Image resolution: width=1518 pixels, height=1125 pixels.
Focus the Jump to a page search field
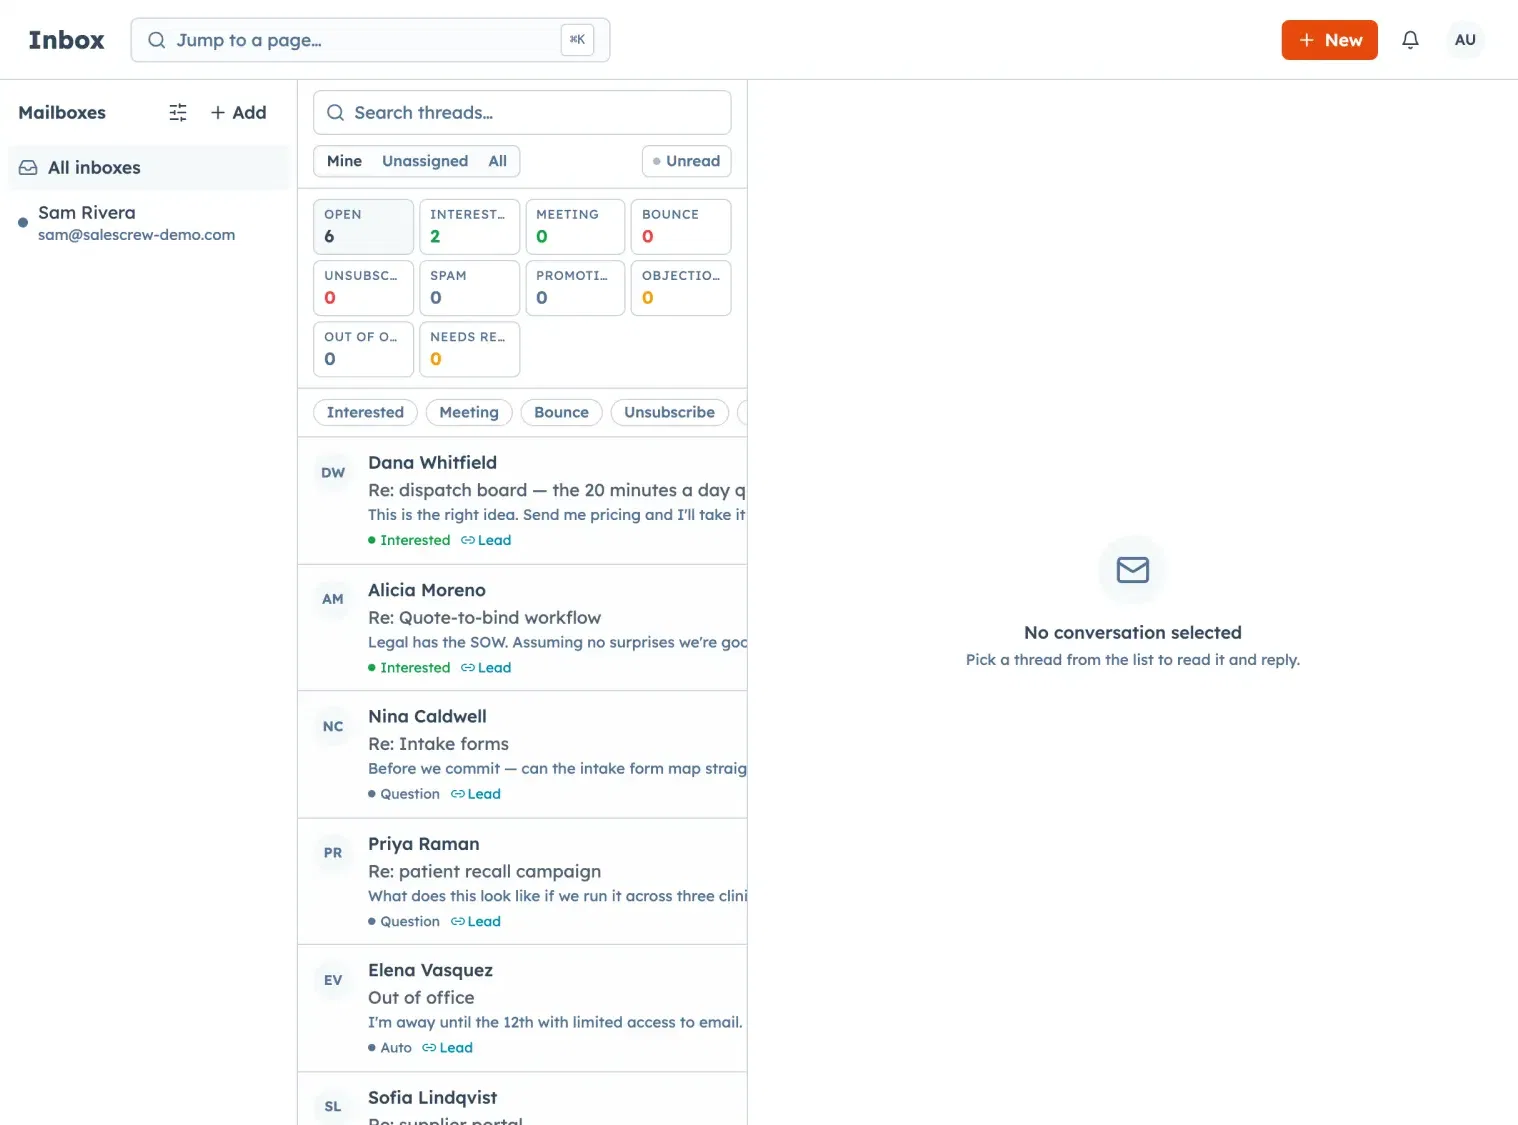(x=370, y=40)
